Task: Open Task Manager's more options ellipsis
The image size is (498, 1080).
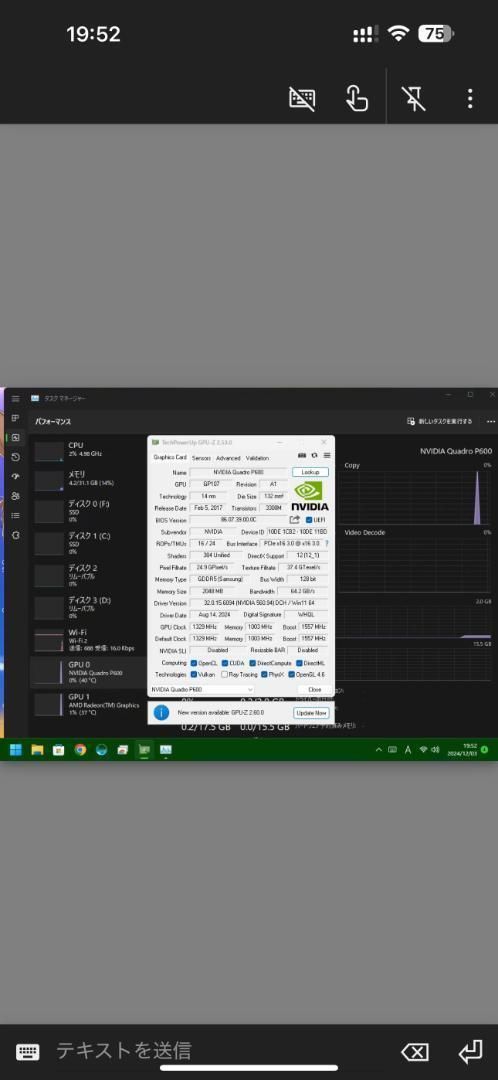Action: pos(491,421)
